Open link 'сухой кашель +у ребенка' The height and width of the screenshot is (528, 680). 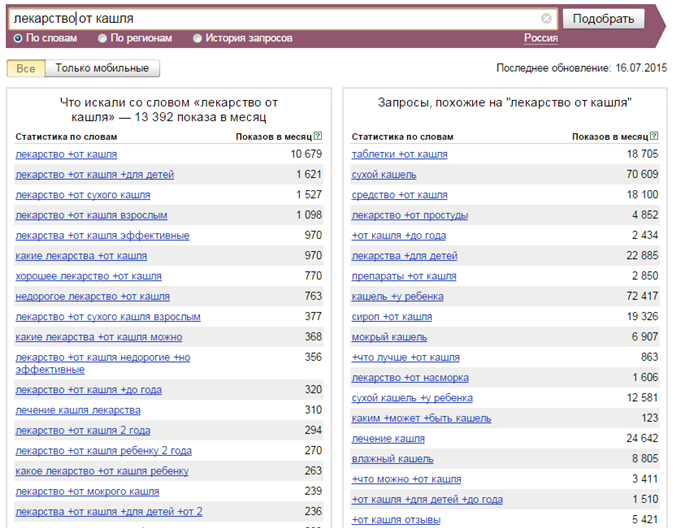coord(412,398)
